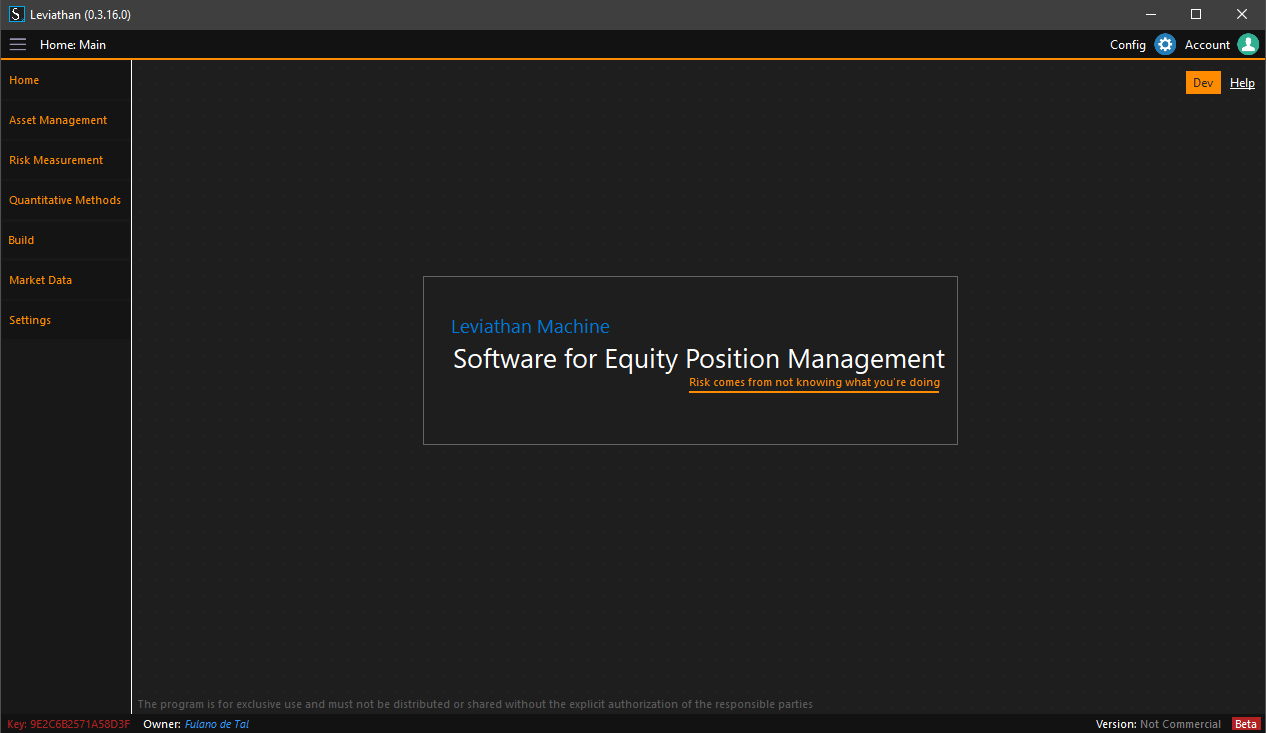Open the Risk Measurement section
The height and width of the screenshot is (733, 1266).
point(56,160)
